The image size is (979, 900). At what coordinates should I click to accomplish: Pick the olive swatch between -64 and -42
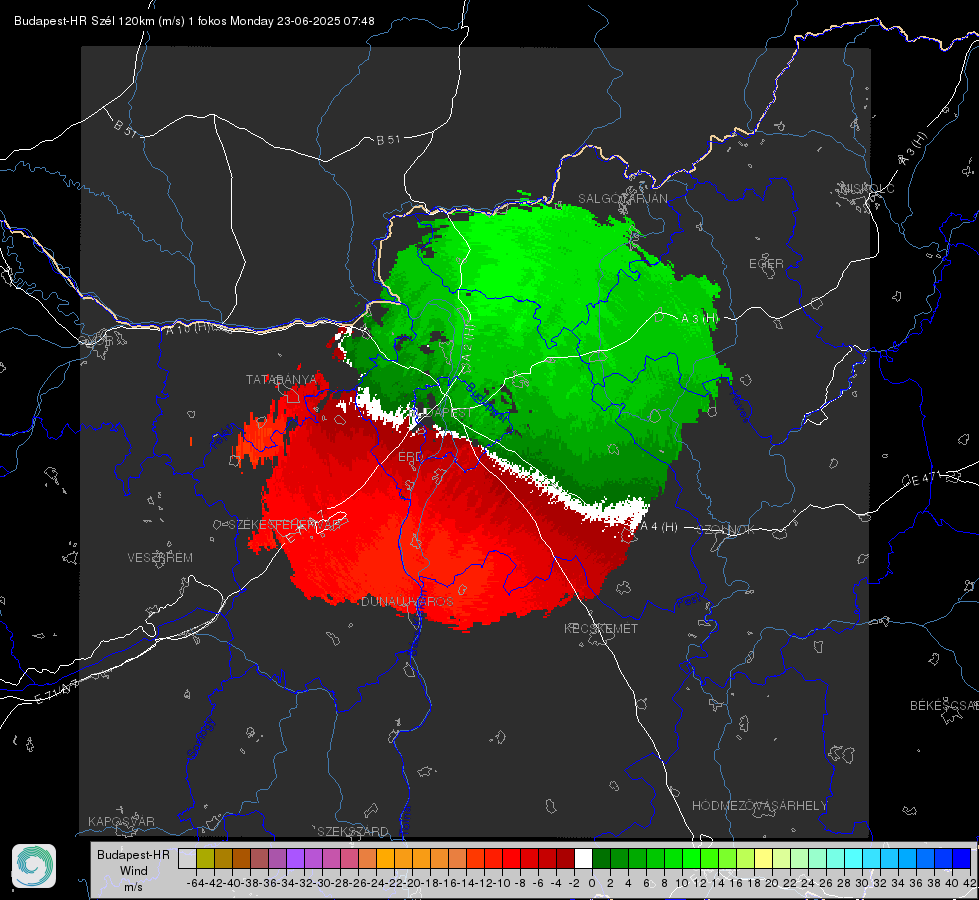205,859
